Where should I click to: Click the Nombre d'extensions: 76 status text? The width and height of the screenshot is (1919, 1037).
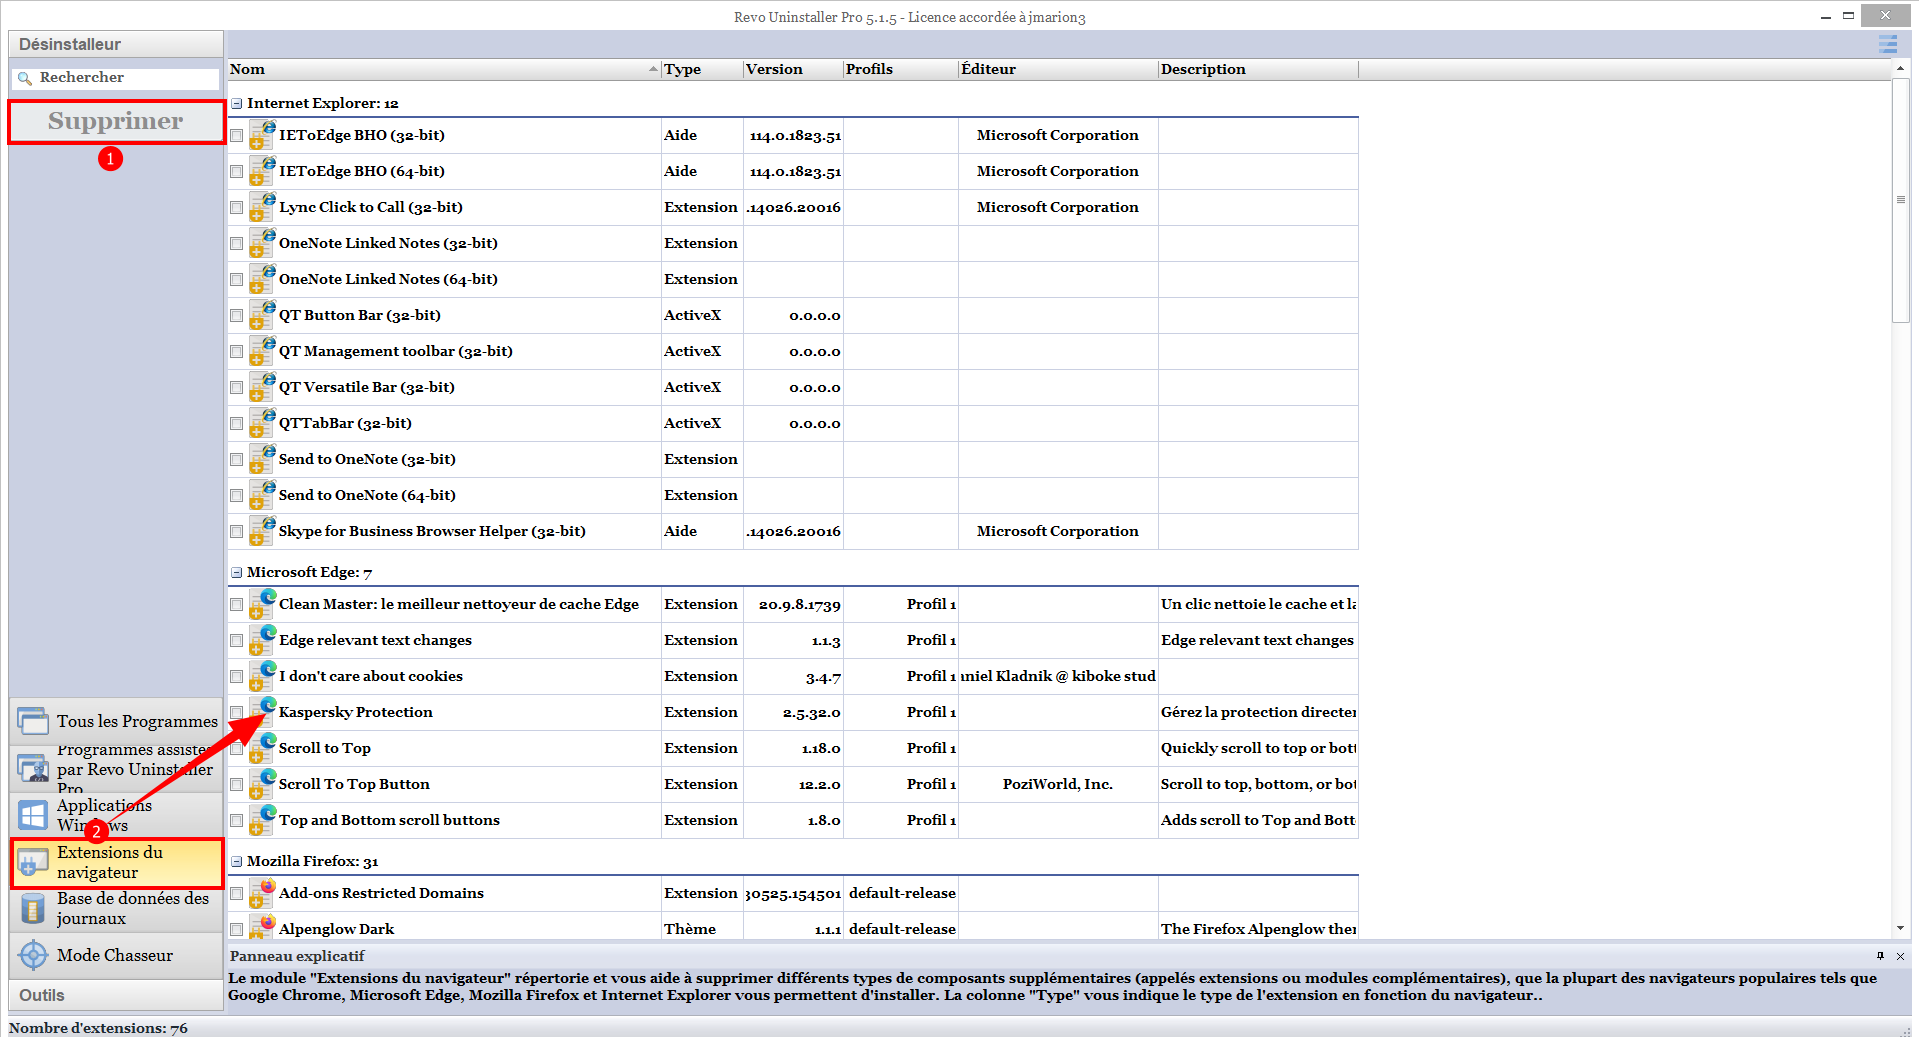98,1028
